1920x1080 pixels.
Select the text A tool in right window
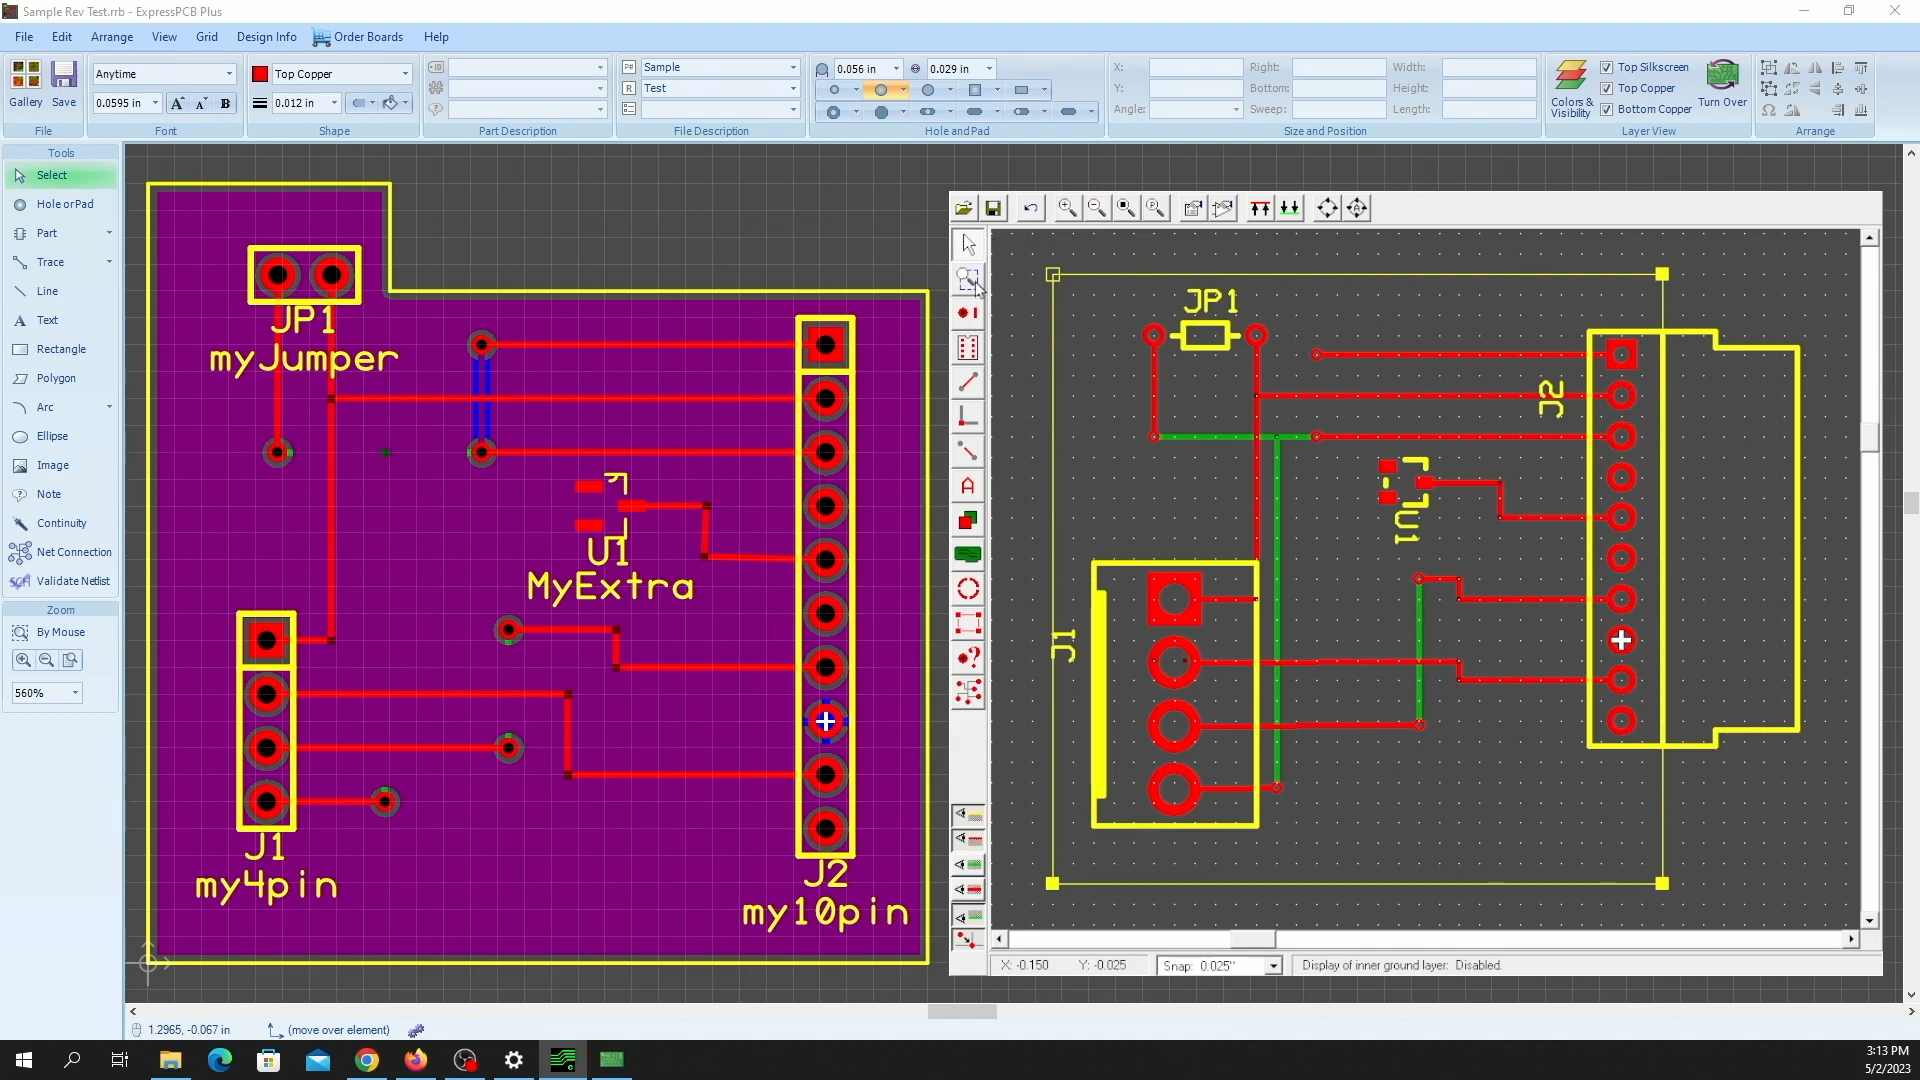click(968, 486)
